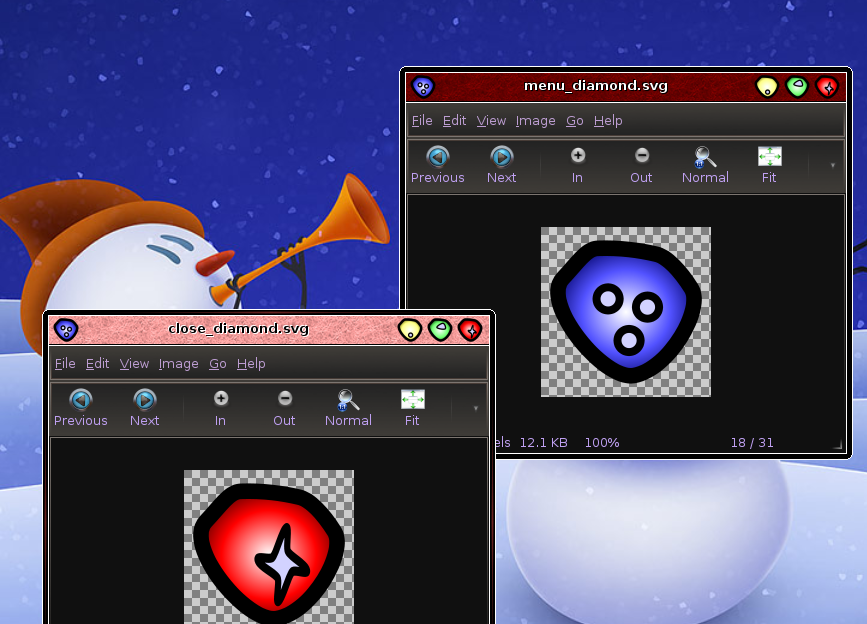
Task: Click yellow minimize diamond on close_diamond window
Action: coord(410,330)
